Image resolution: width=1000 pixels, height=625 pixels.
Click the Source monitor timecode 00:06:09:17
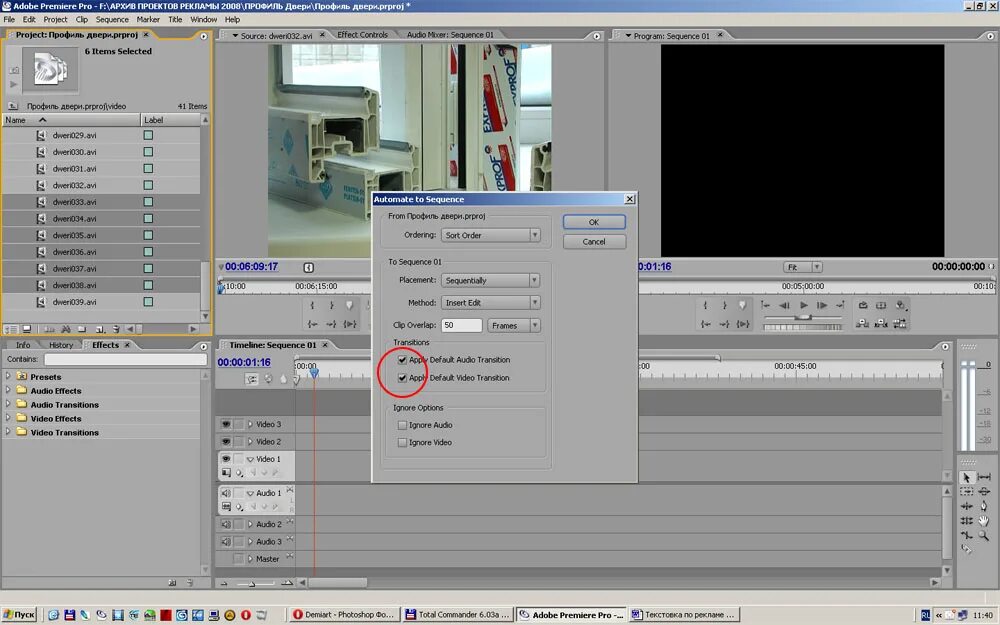tap(251, 267)
